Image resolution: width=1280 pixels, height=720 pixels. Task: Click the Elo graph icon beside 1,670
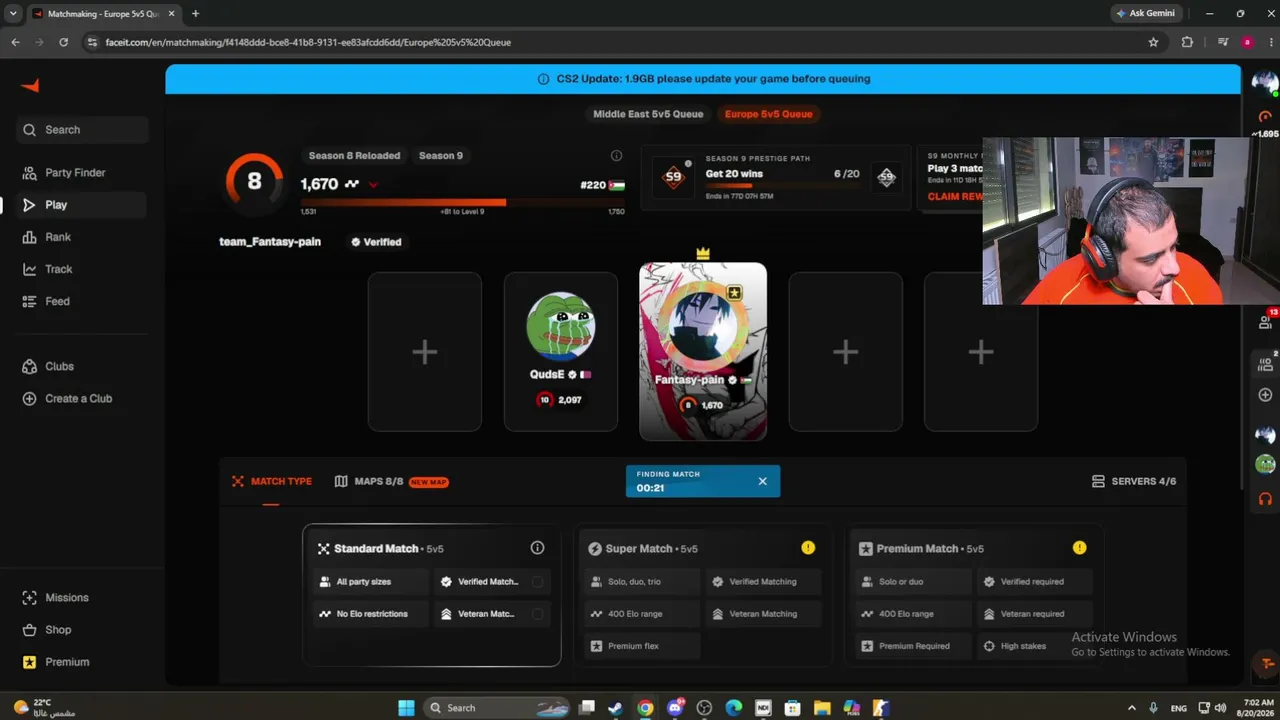[x=352, y=184]
